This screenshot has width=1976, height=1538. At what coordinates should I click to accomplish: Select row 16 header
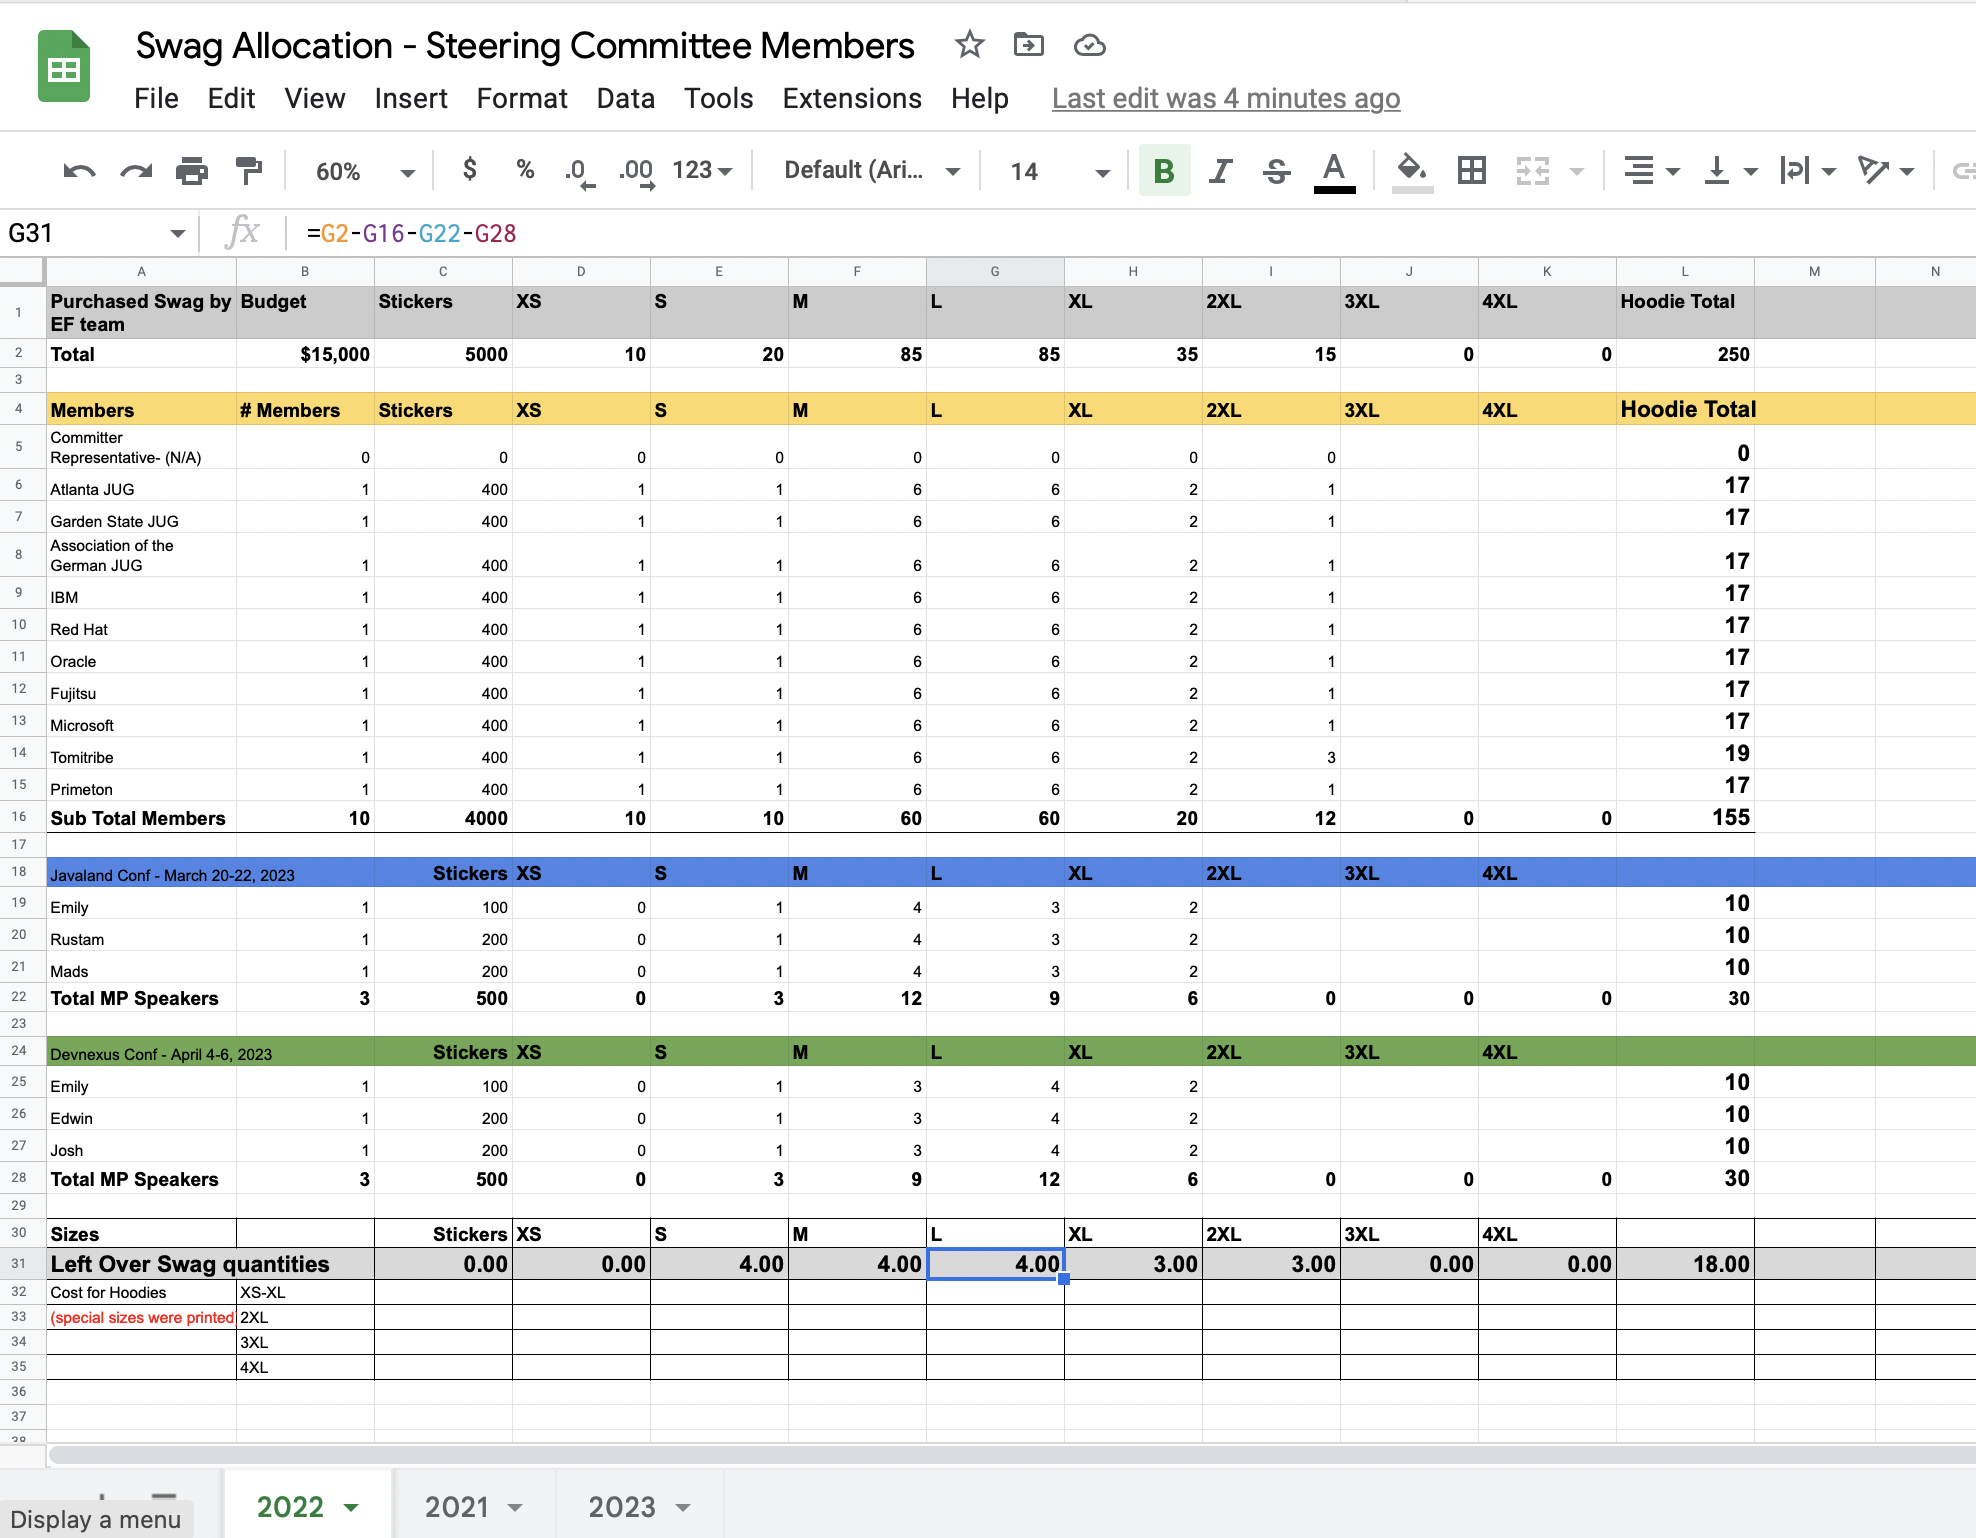click(x=20, y=817)
